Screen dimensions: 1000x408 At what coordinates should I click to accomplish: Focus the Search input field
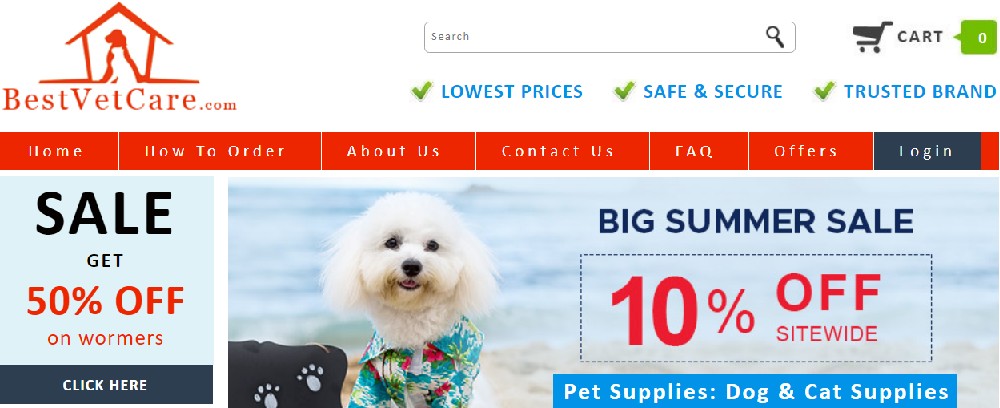click(x=593, y=37)
